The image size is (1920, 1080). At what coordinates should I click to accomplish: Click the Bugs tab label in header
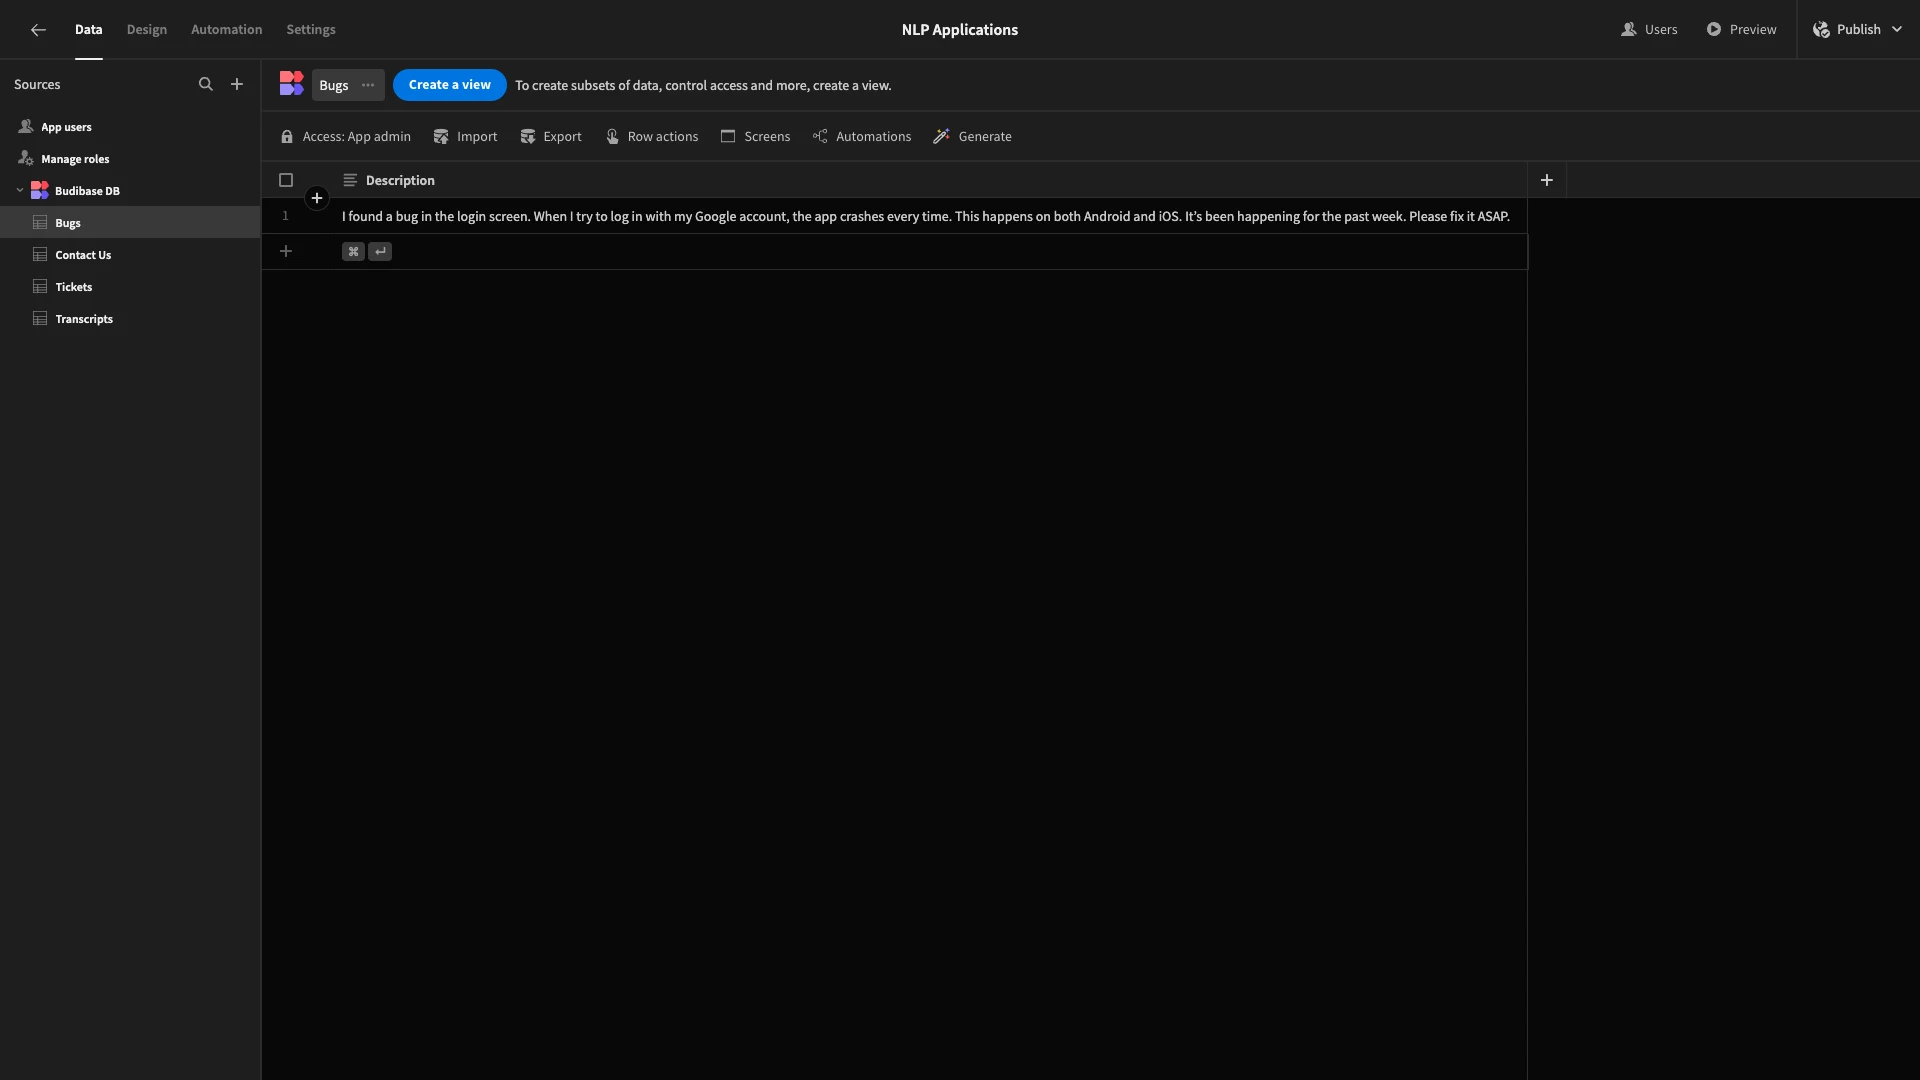334,85
